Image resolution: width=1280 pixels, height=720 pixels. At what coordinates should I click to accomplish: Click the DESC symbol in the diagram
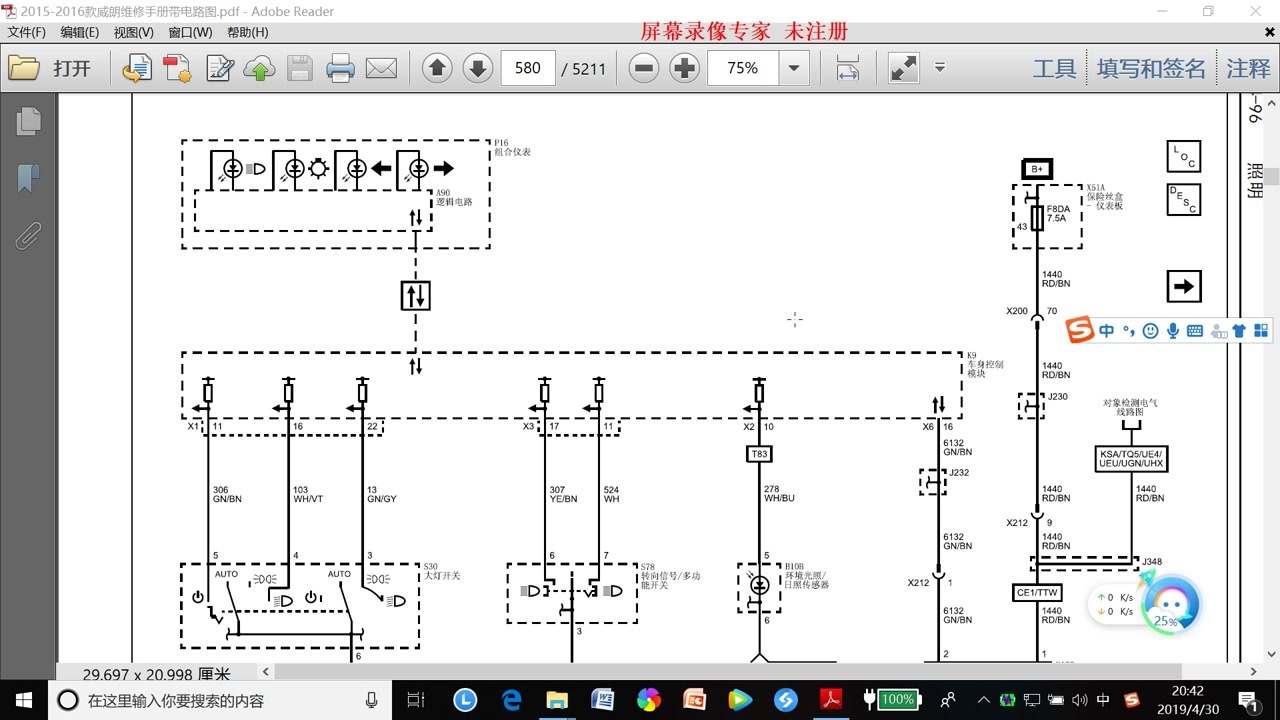1184,199
